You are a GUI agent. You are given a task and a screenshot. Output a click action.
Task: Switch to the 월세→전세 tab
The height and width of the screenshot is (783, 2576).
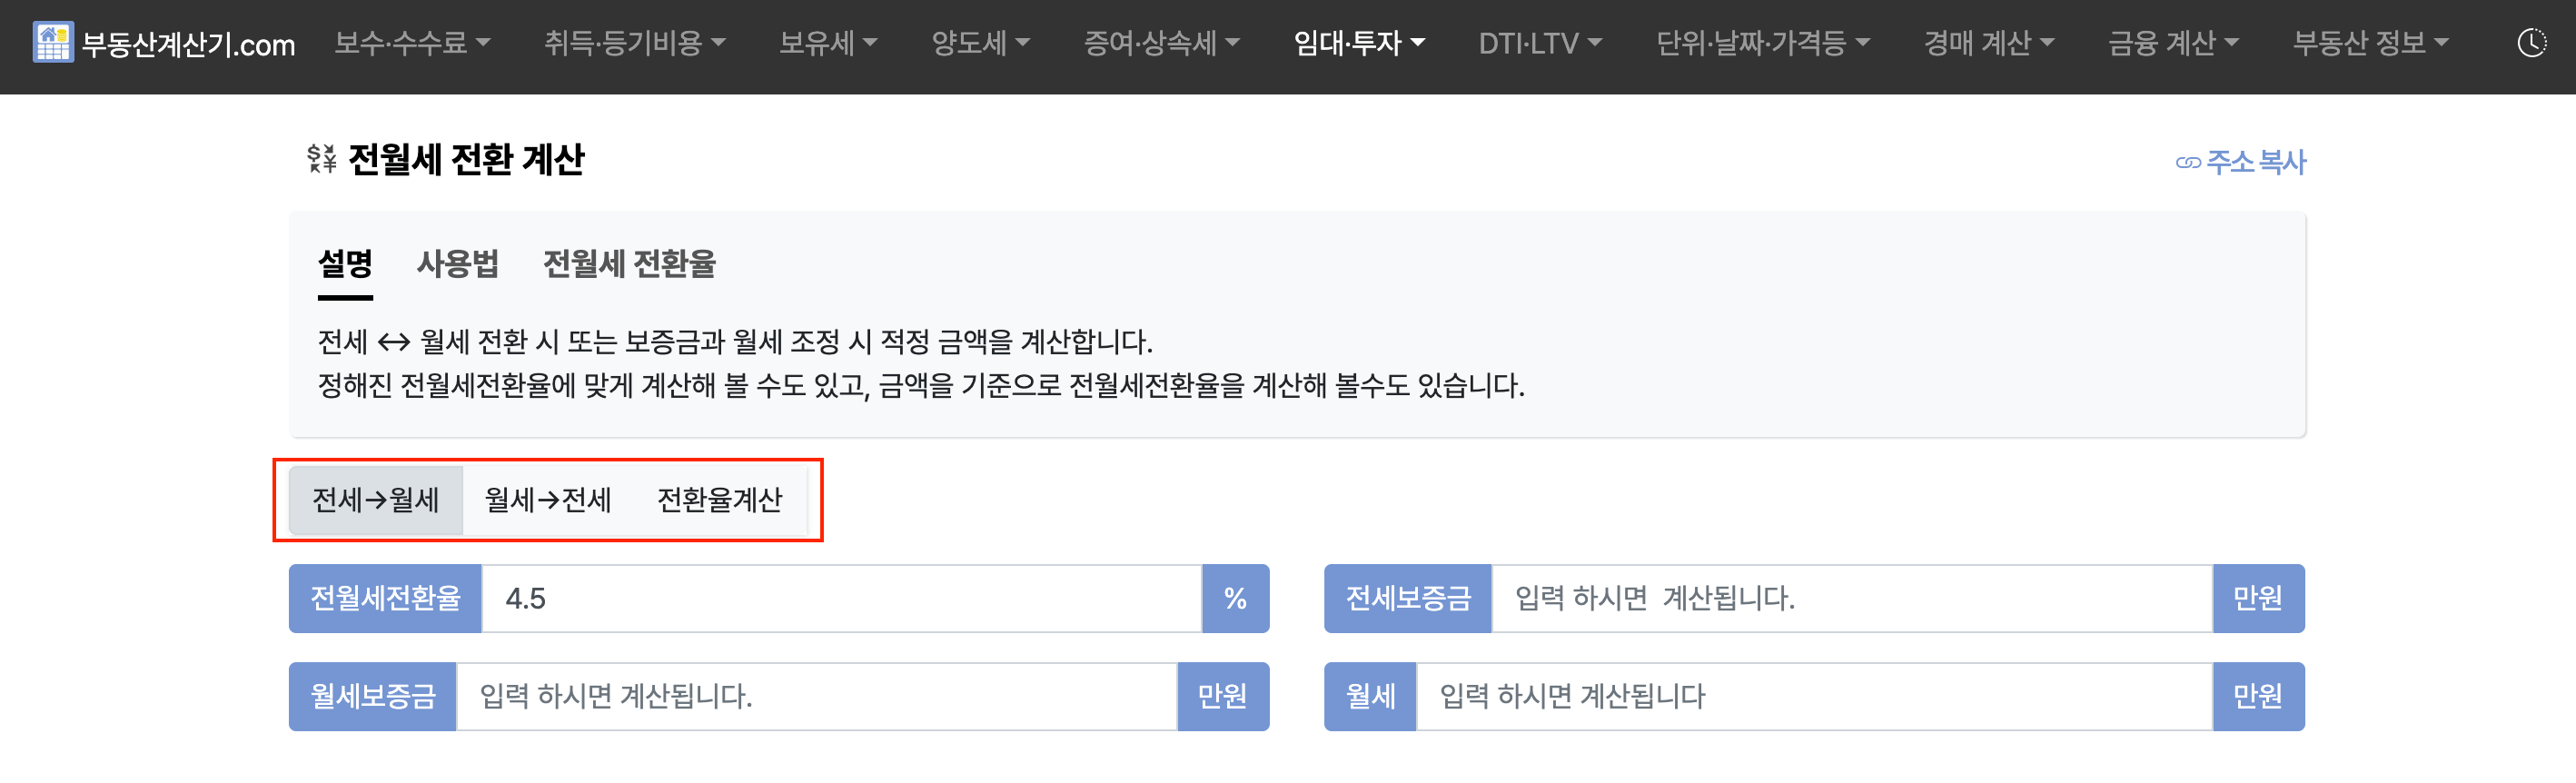click(549, 500)
